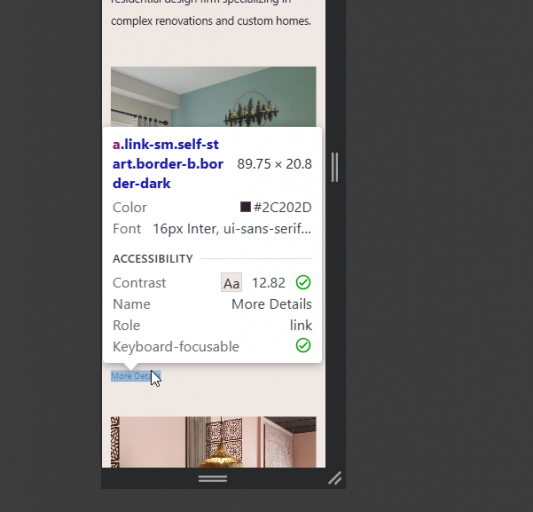This screenshot has width=533, height=512.
Task: Click the Aa contrast preview sample
Action: (231, 282)
